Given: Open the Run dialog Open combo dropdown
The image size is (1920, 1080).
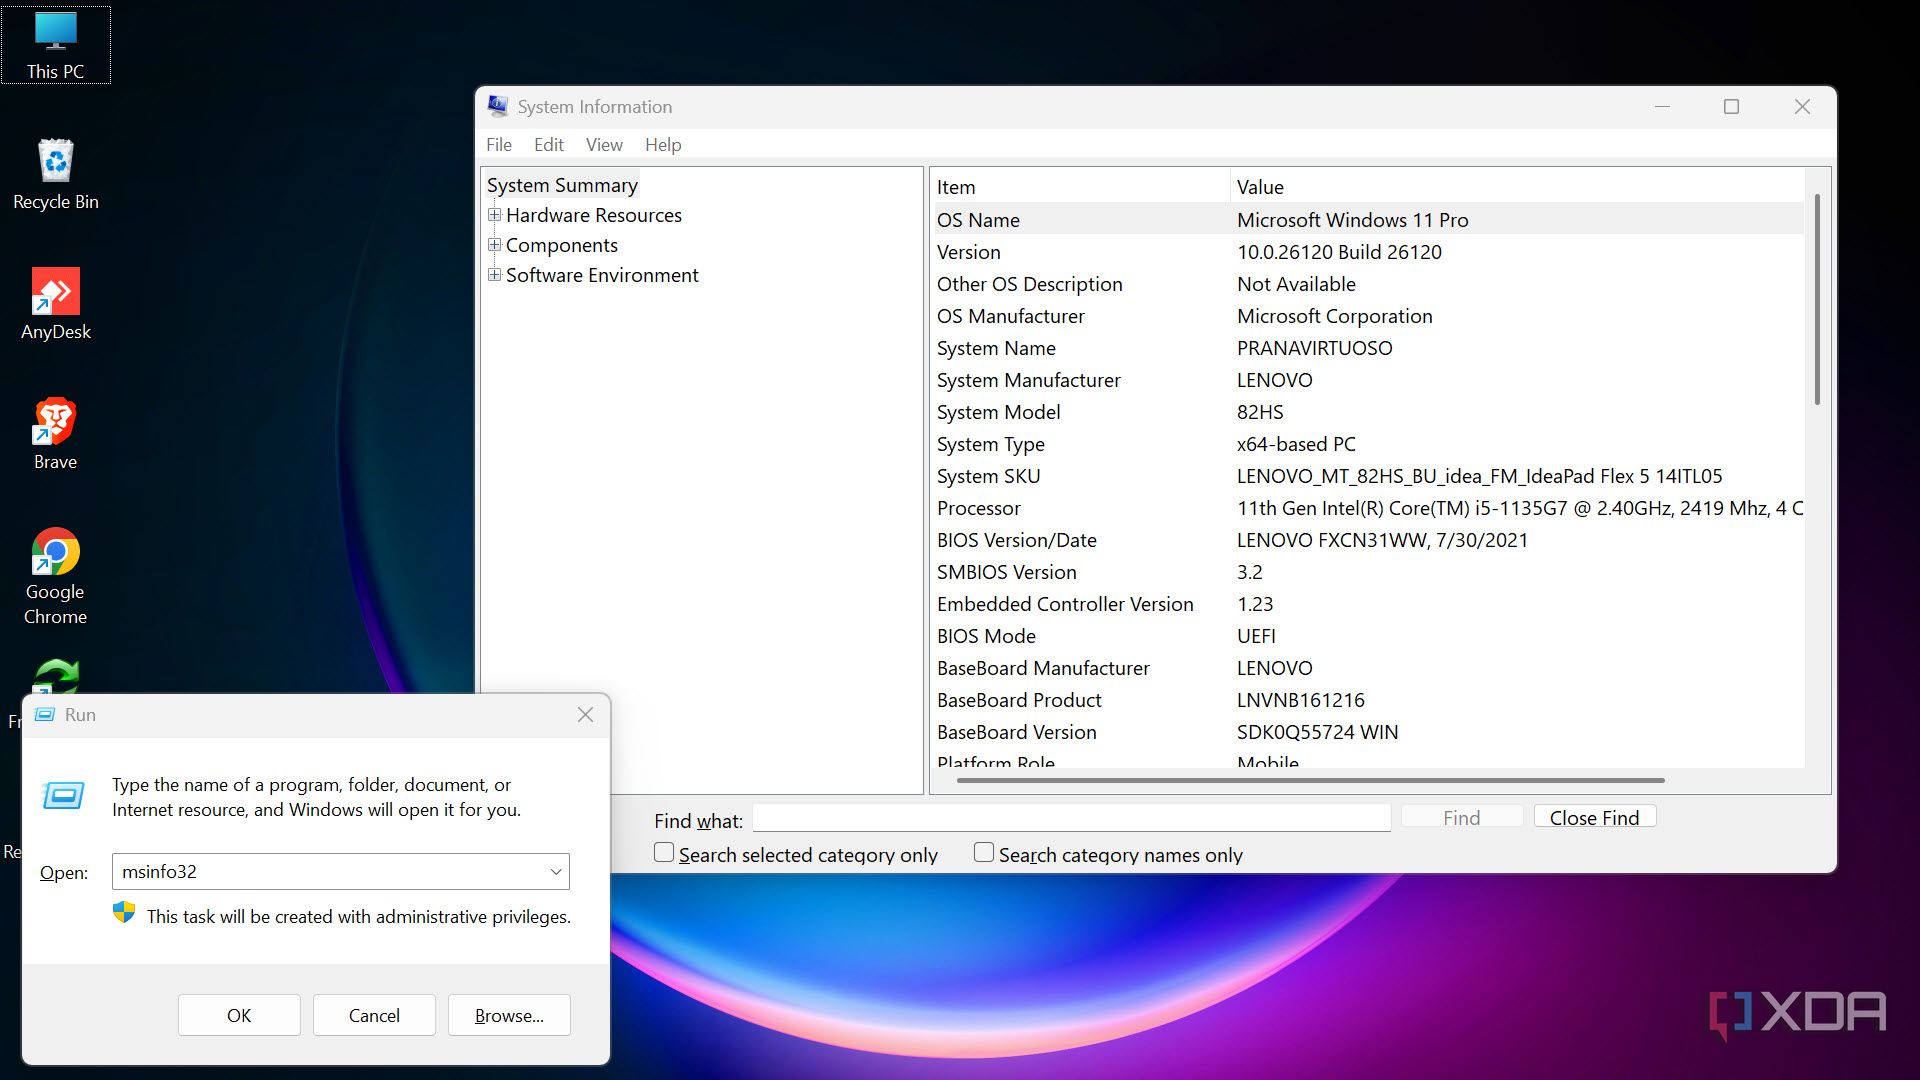Looking at the screenshot, I should coord(556,872).
